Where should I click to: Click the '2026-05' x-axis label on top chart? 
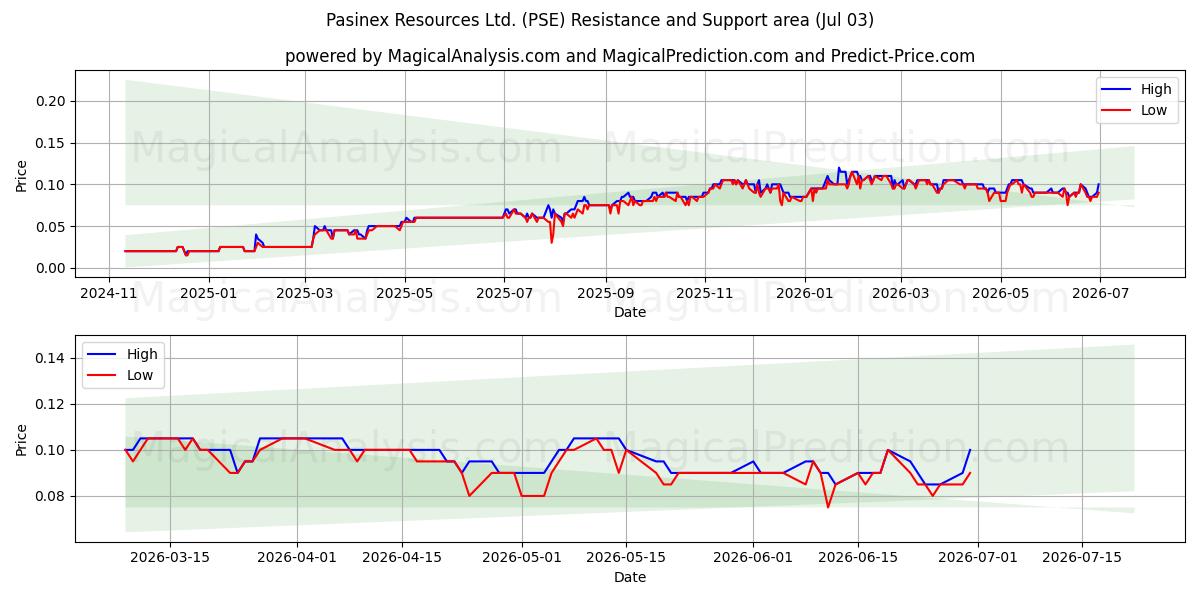click(1001, 293)
